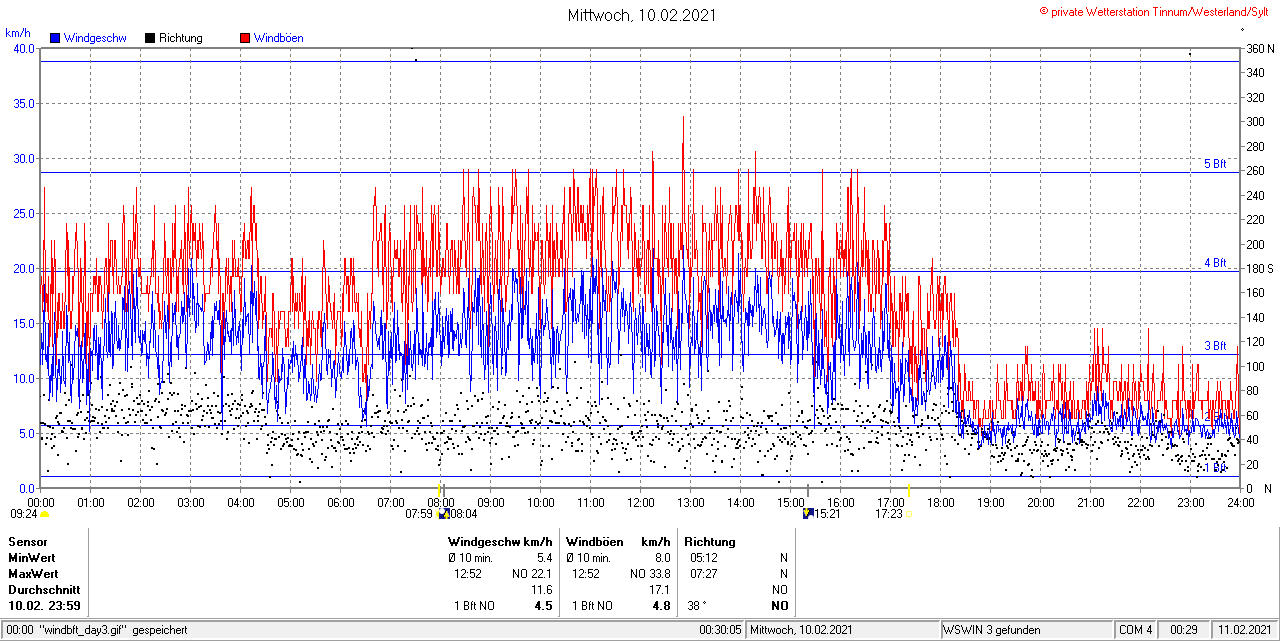Viewport: 1280px width, 641px height.
Task: Click the yellow icon beside 17:23
Action: coord(909,514)
